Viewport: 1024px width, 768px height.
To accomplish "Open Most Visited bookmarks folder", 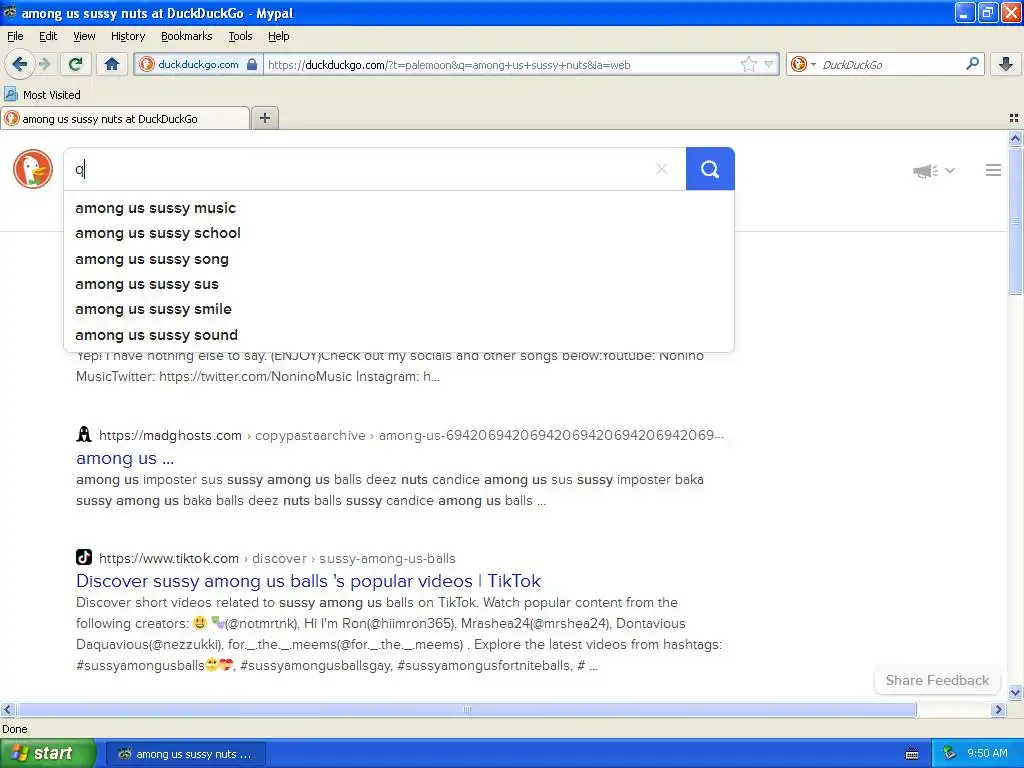I will [42, 95].
